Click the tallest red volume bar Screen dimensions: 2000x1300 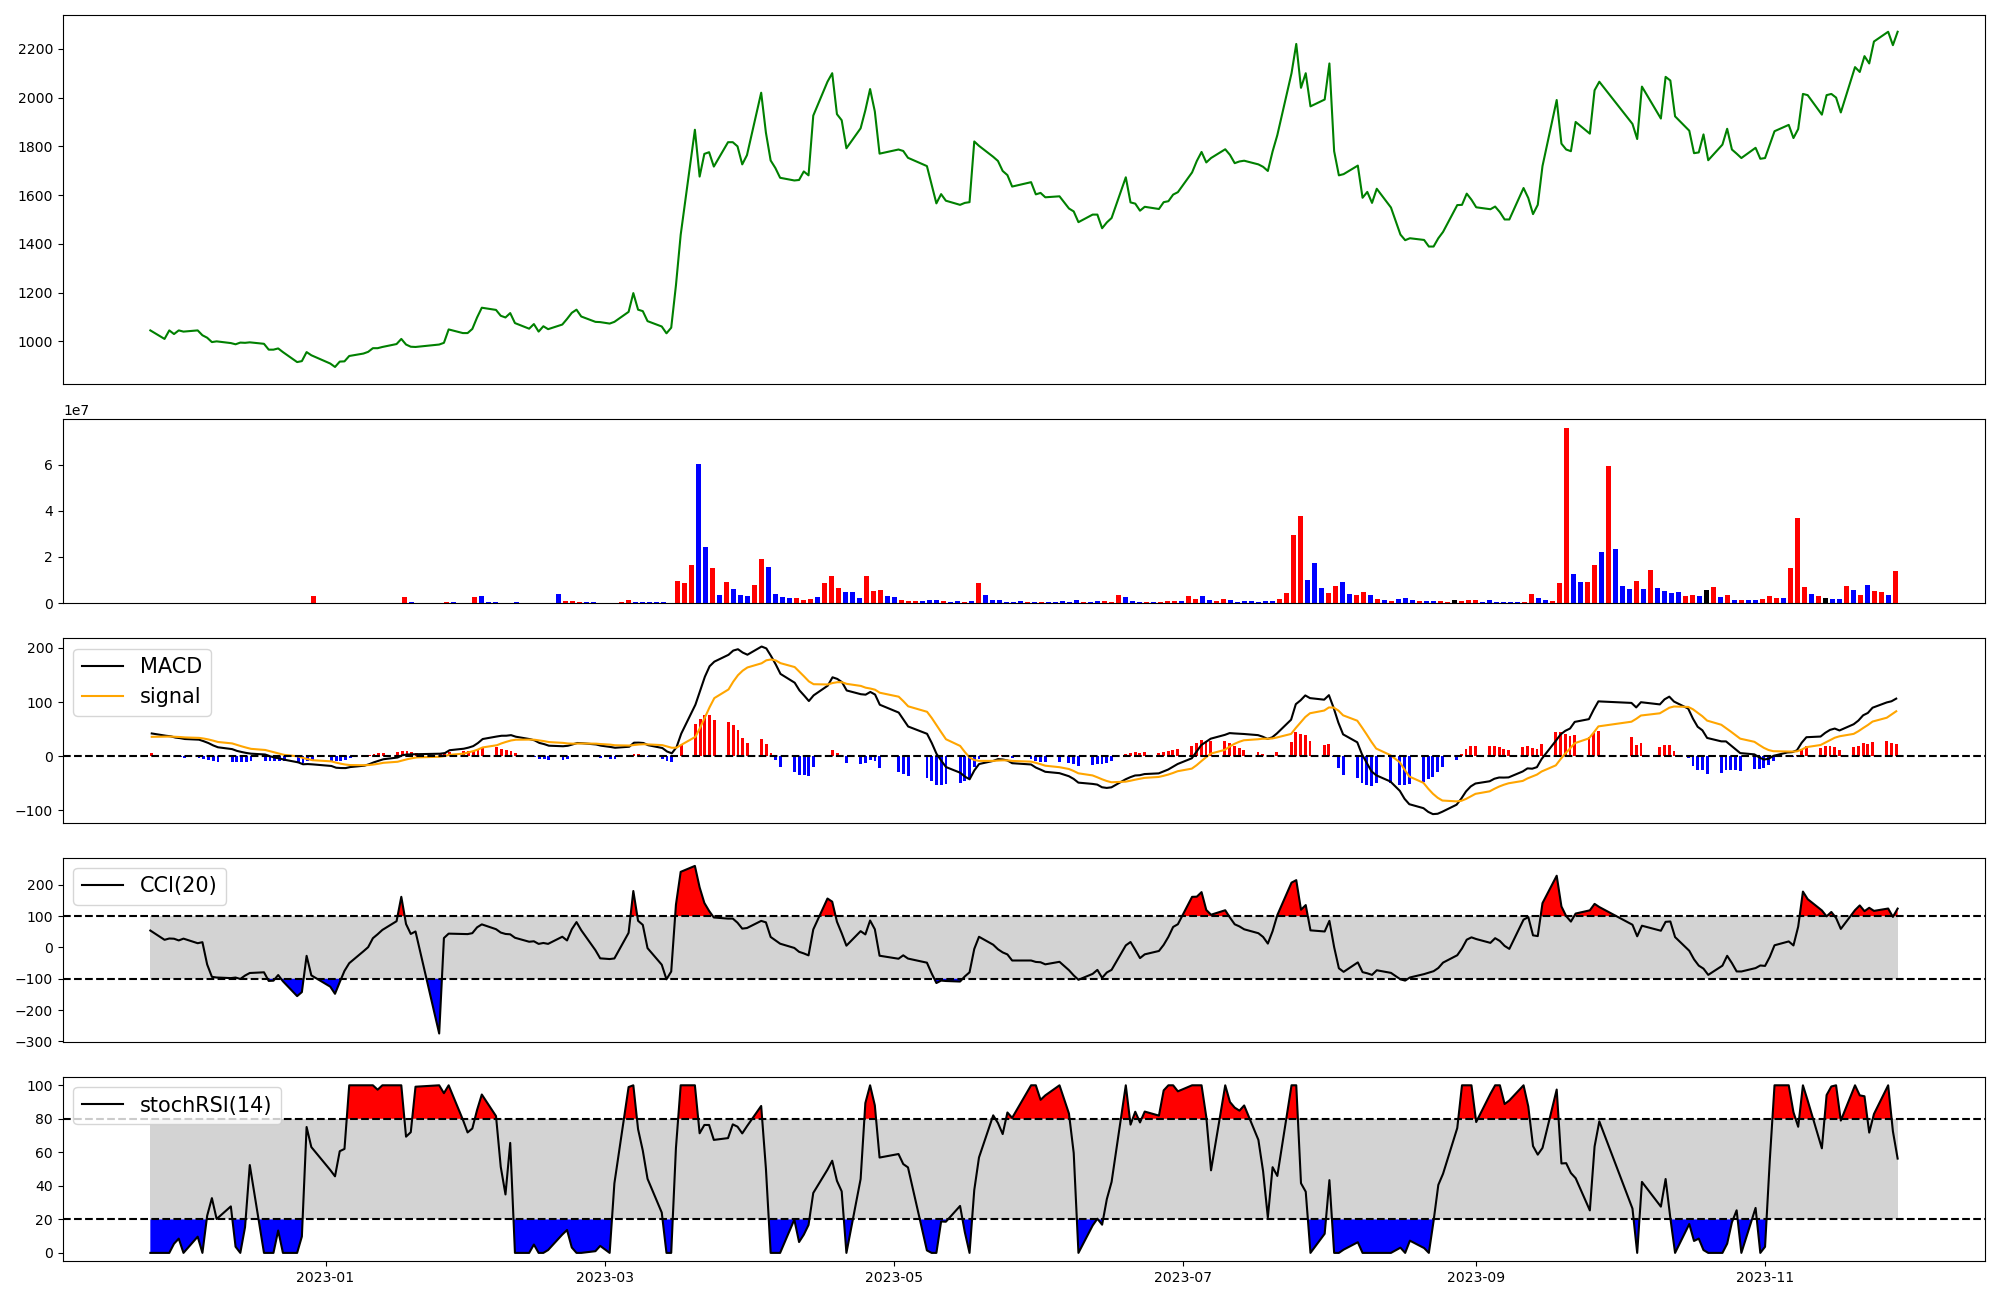[1566, 515]
